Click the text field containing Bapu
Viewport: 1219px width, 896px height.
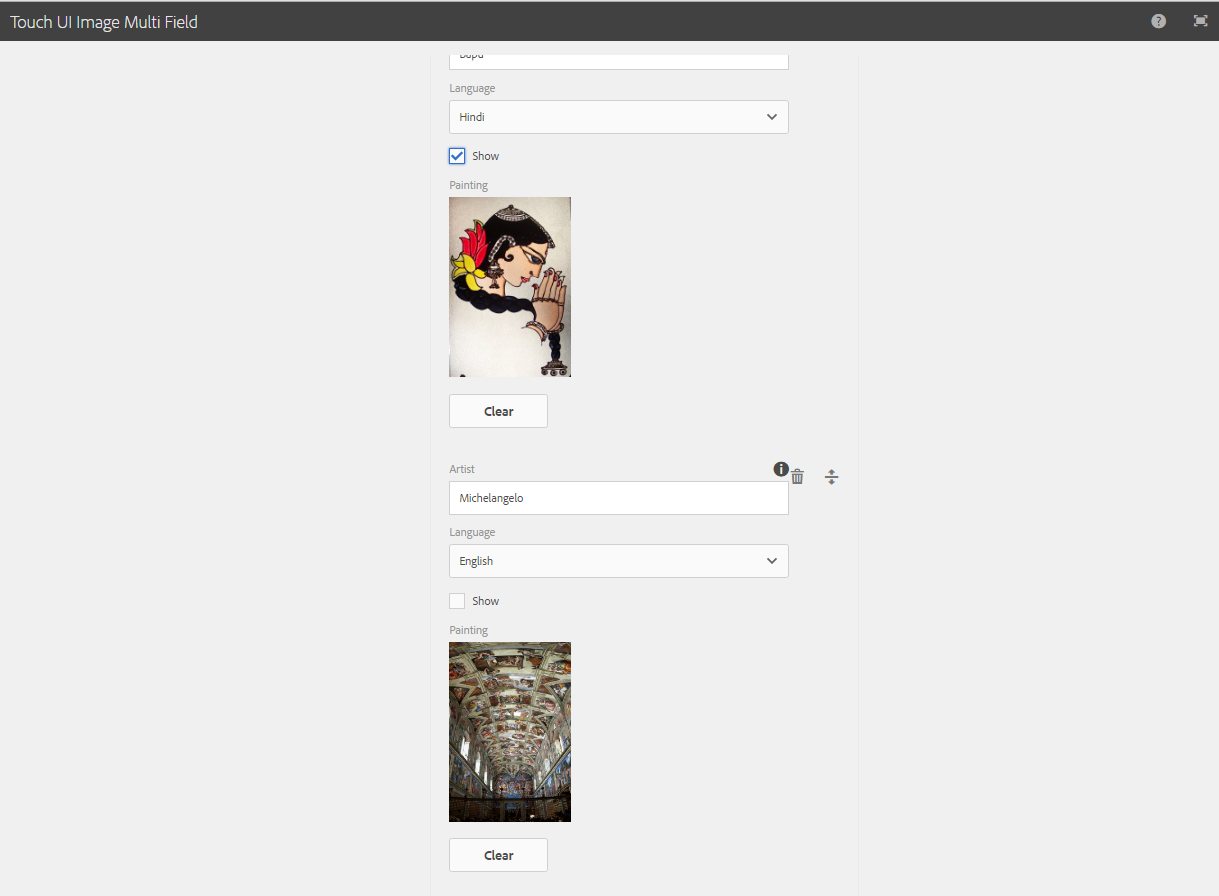(x=618, y=57)
